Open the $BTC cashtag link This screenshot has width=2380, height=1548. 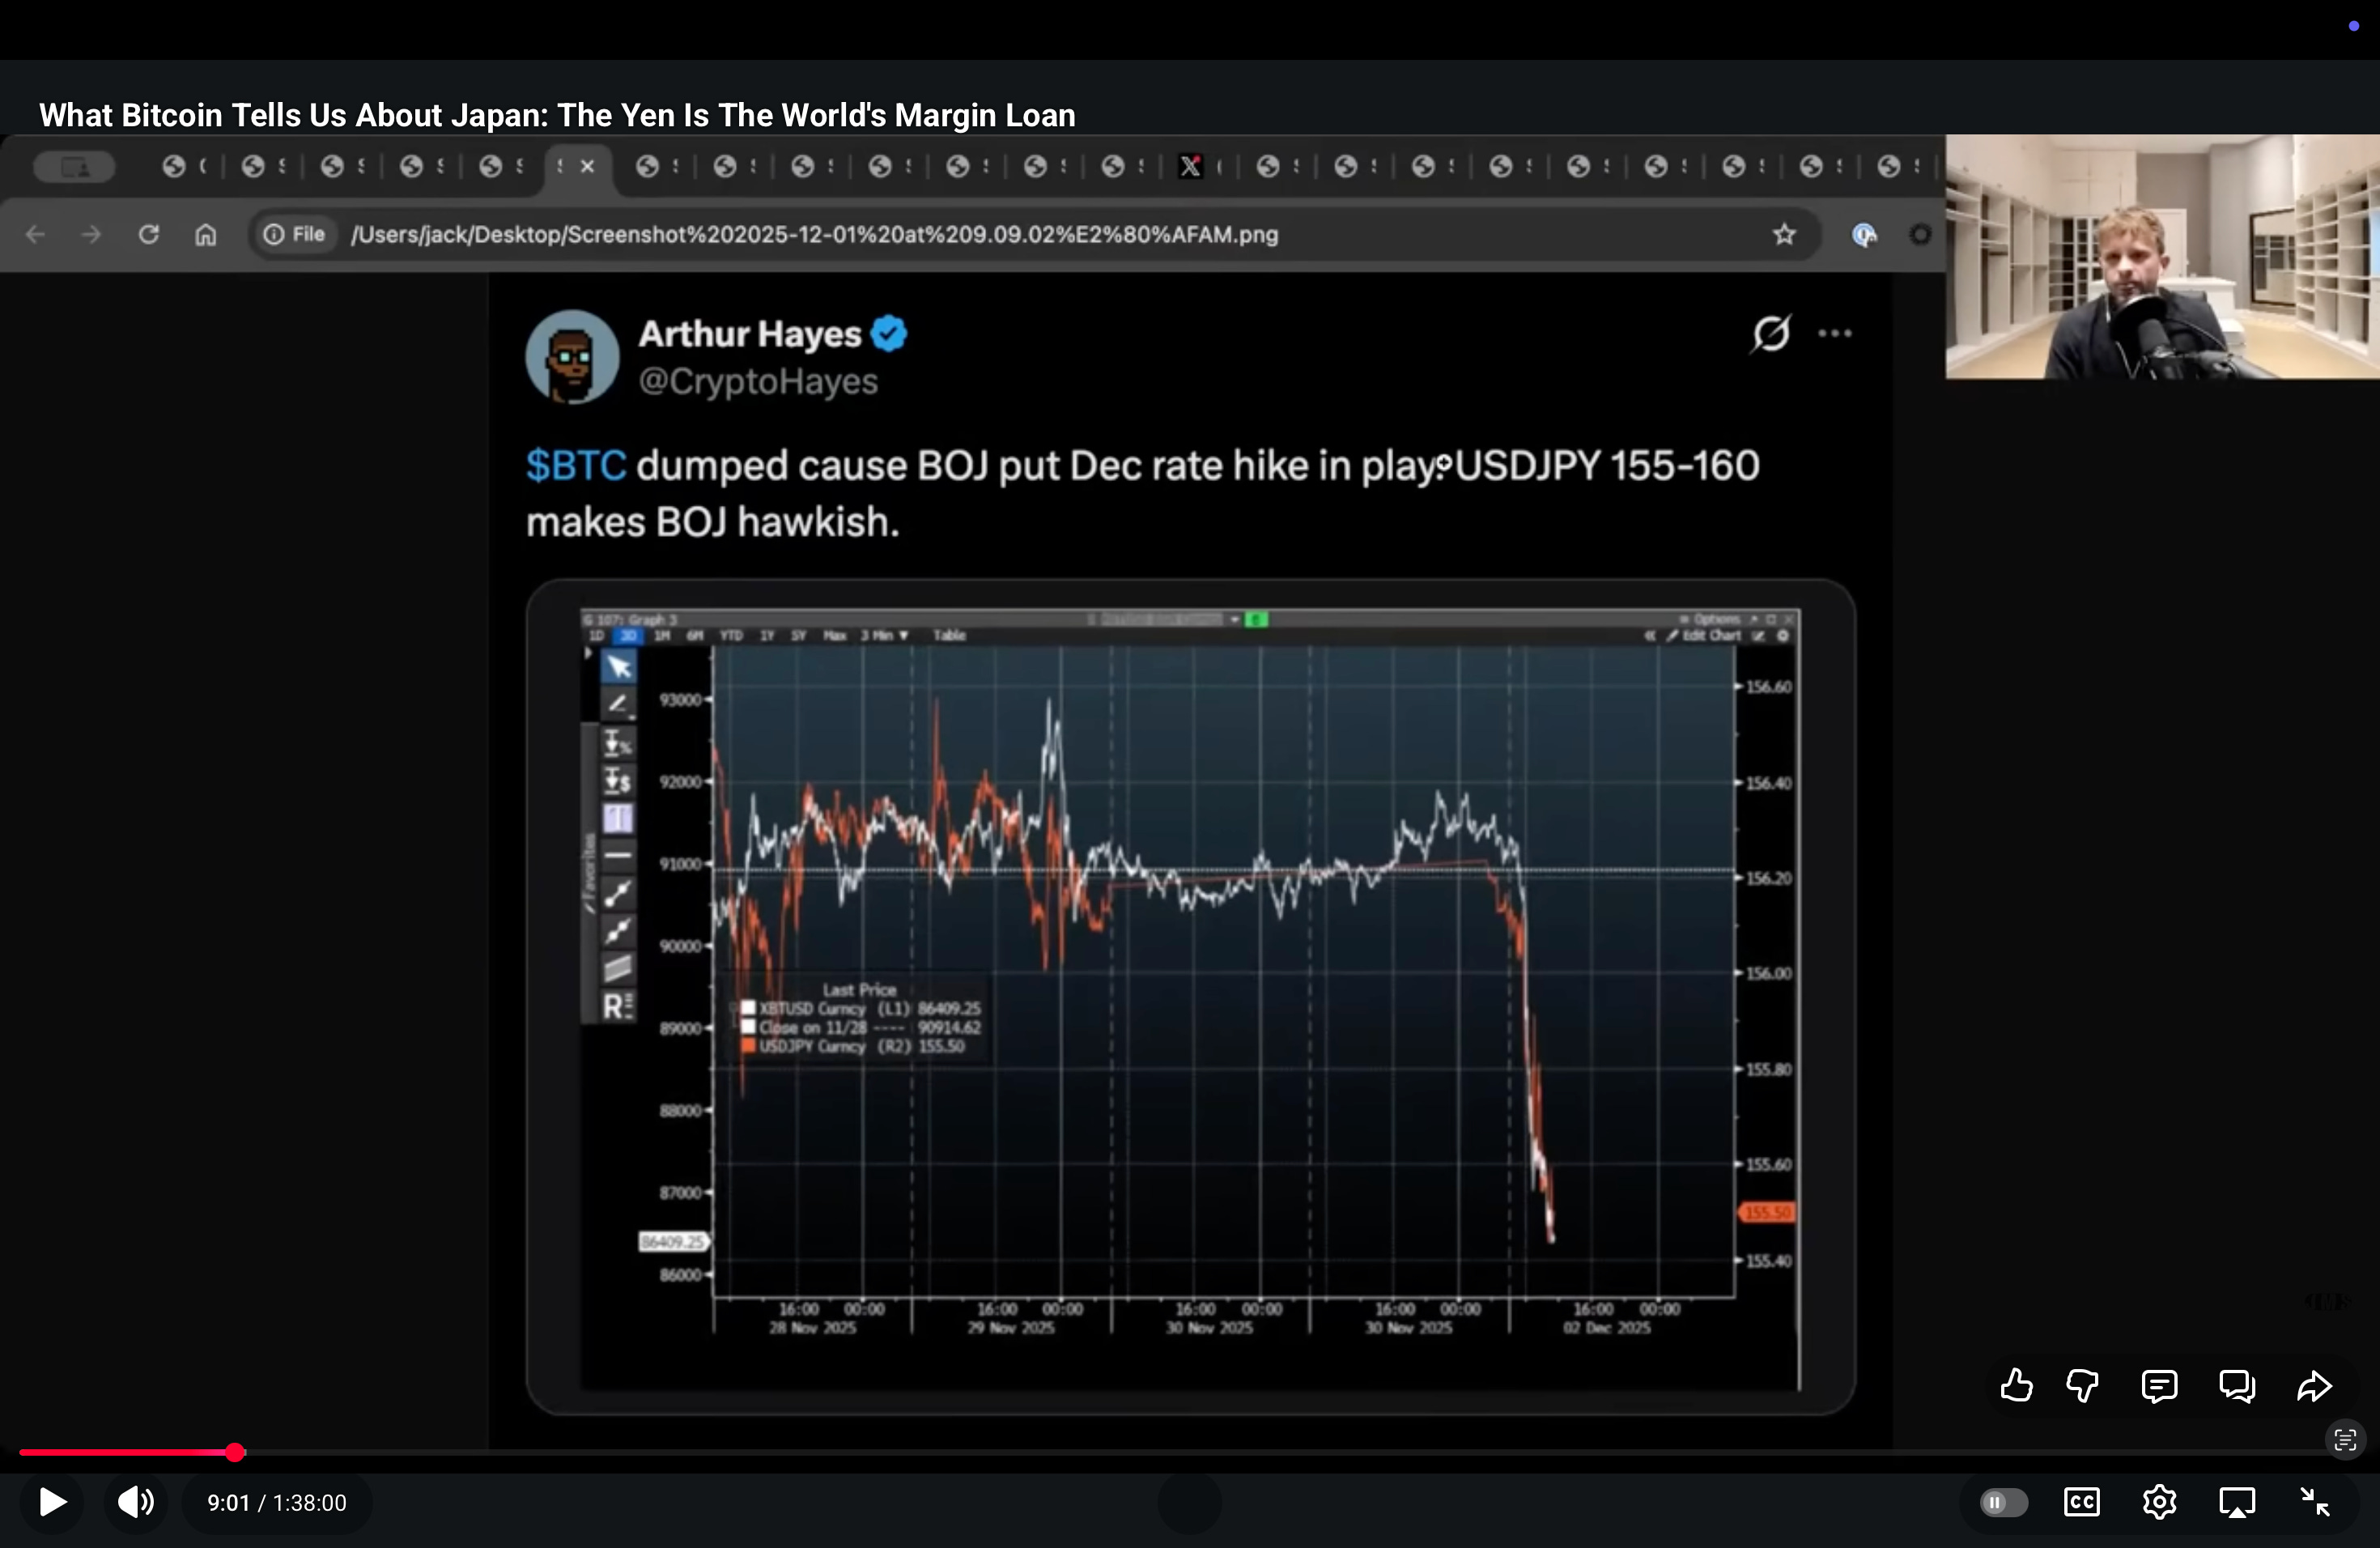click(576, 466)
